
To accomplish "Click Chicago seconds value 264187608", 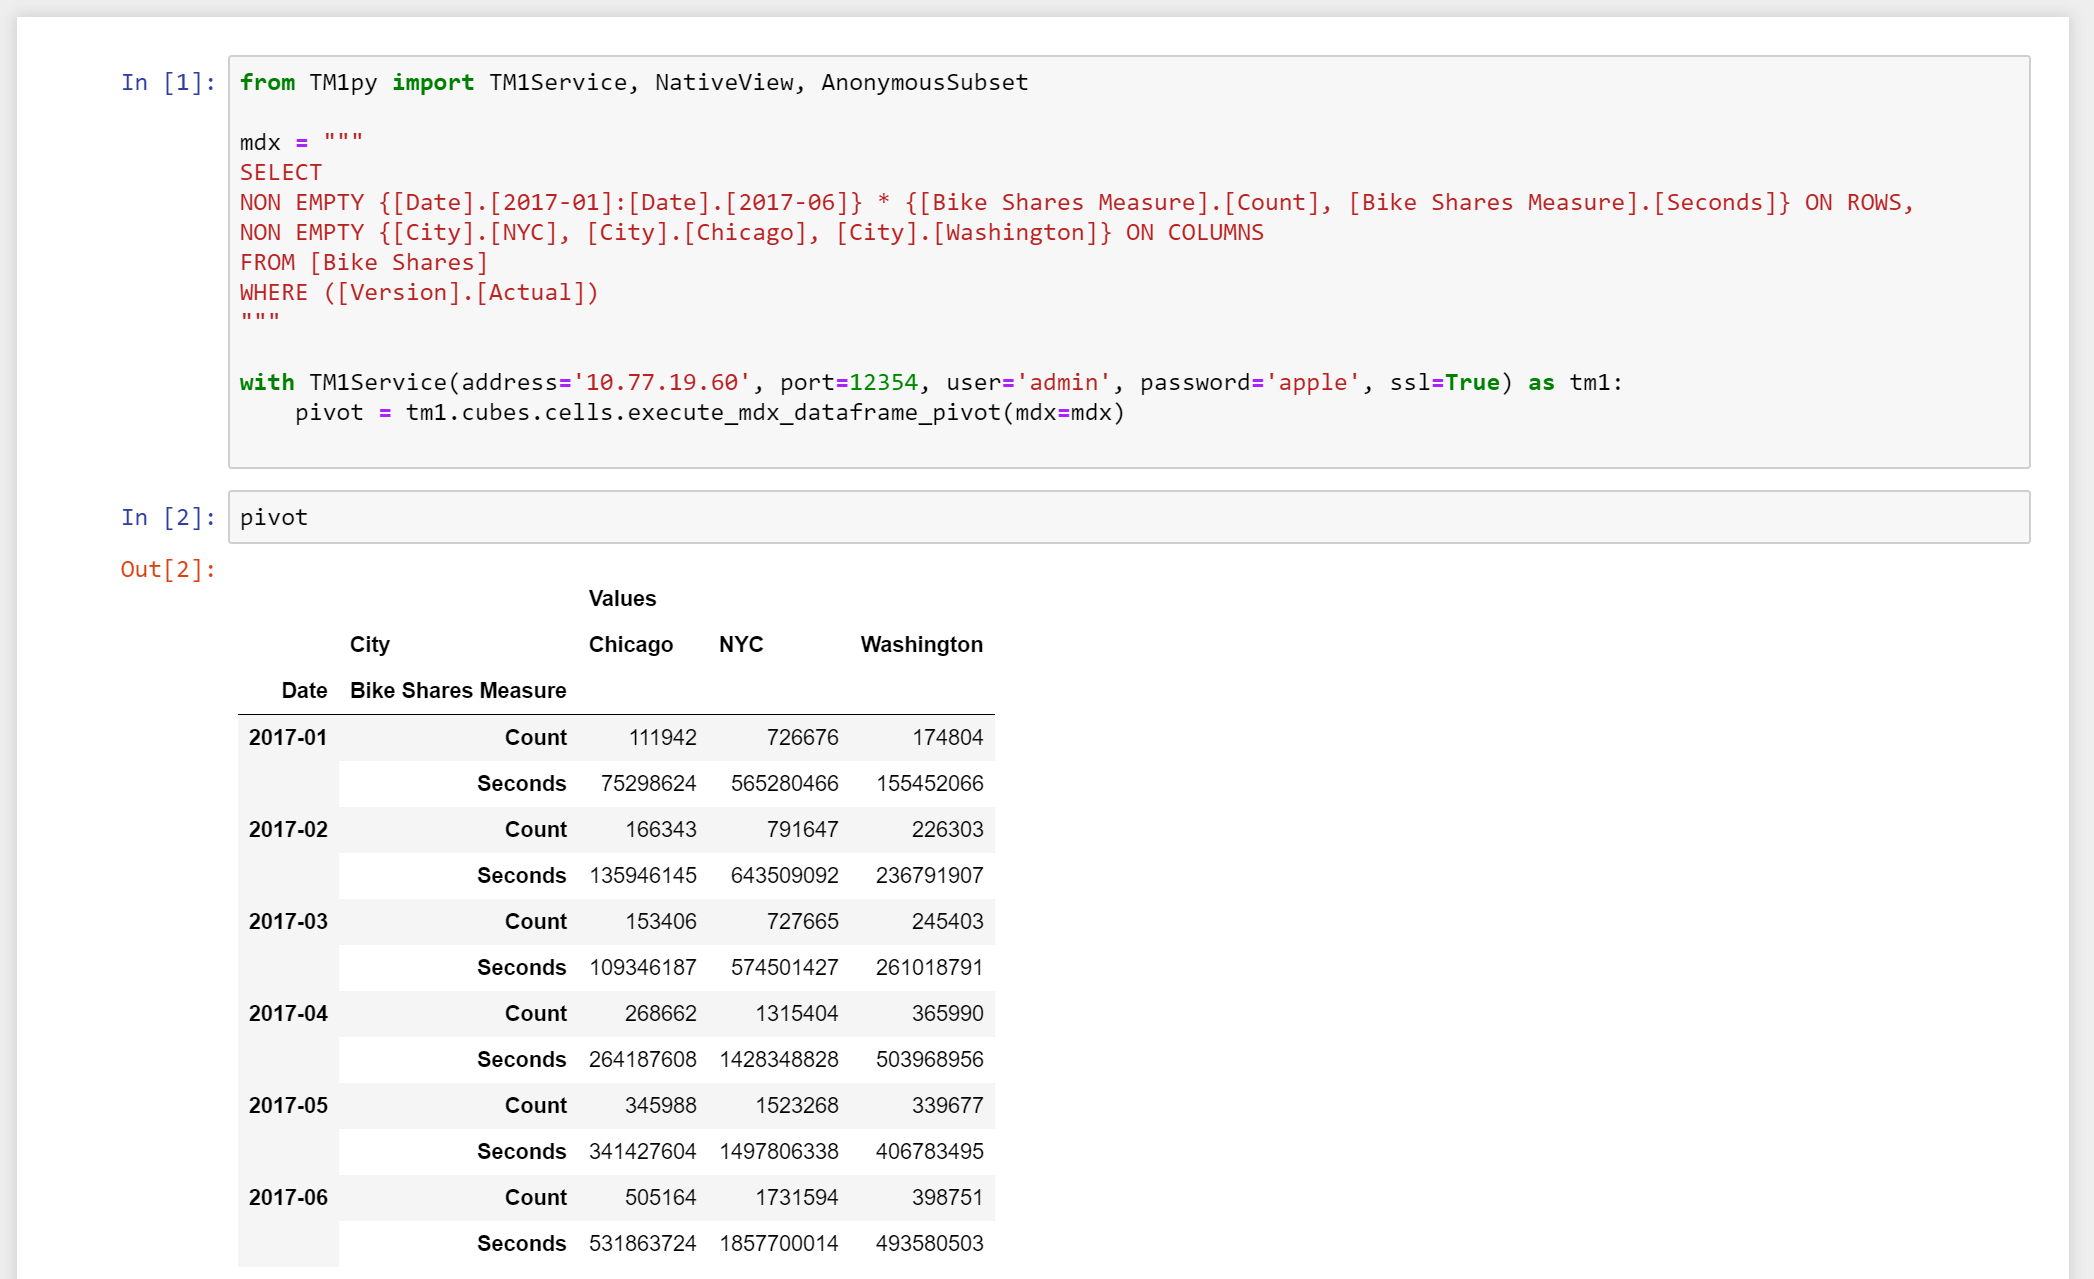I will point(642,1059).
